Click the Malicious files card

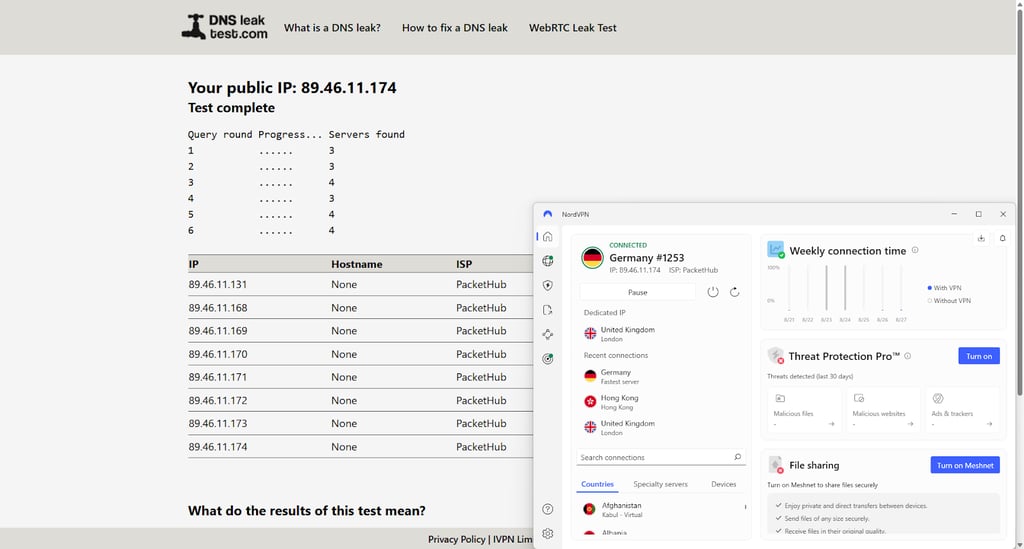click(804, 410)
